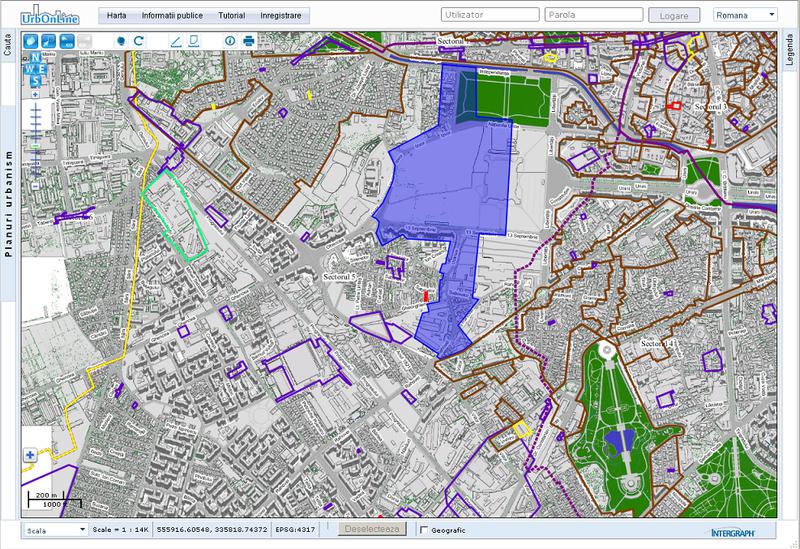Click plus button above zoom slider
Screen dimensions: 800x549
pyautogui.click(x=35, y=96)
